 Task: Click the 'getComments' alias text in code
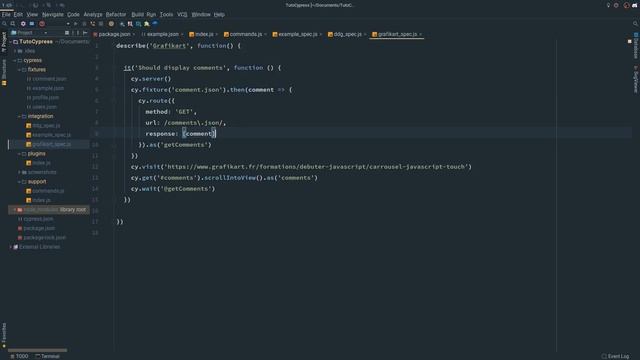pyautogui.click(x=185, y=145)
